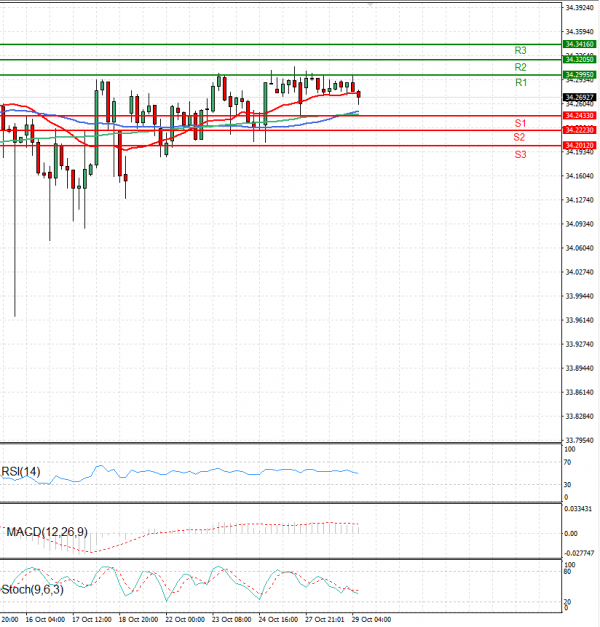This screenshot has width=600, height=627.
Task: Click the 16 Oct 04:00 time axis label
Action: coord(45,619)
